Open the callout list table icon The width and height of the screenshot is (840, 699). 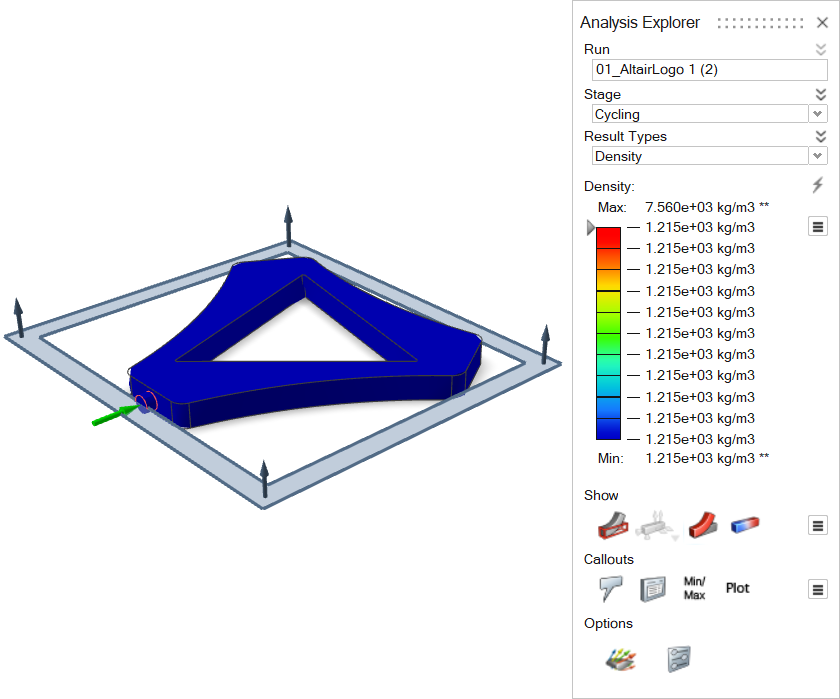coord(653,589)
